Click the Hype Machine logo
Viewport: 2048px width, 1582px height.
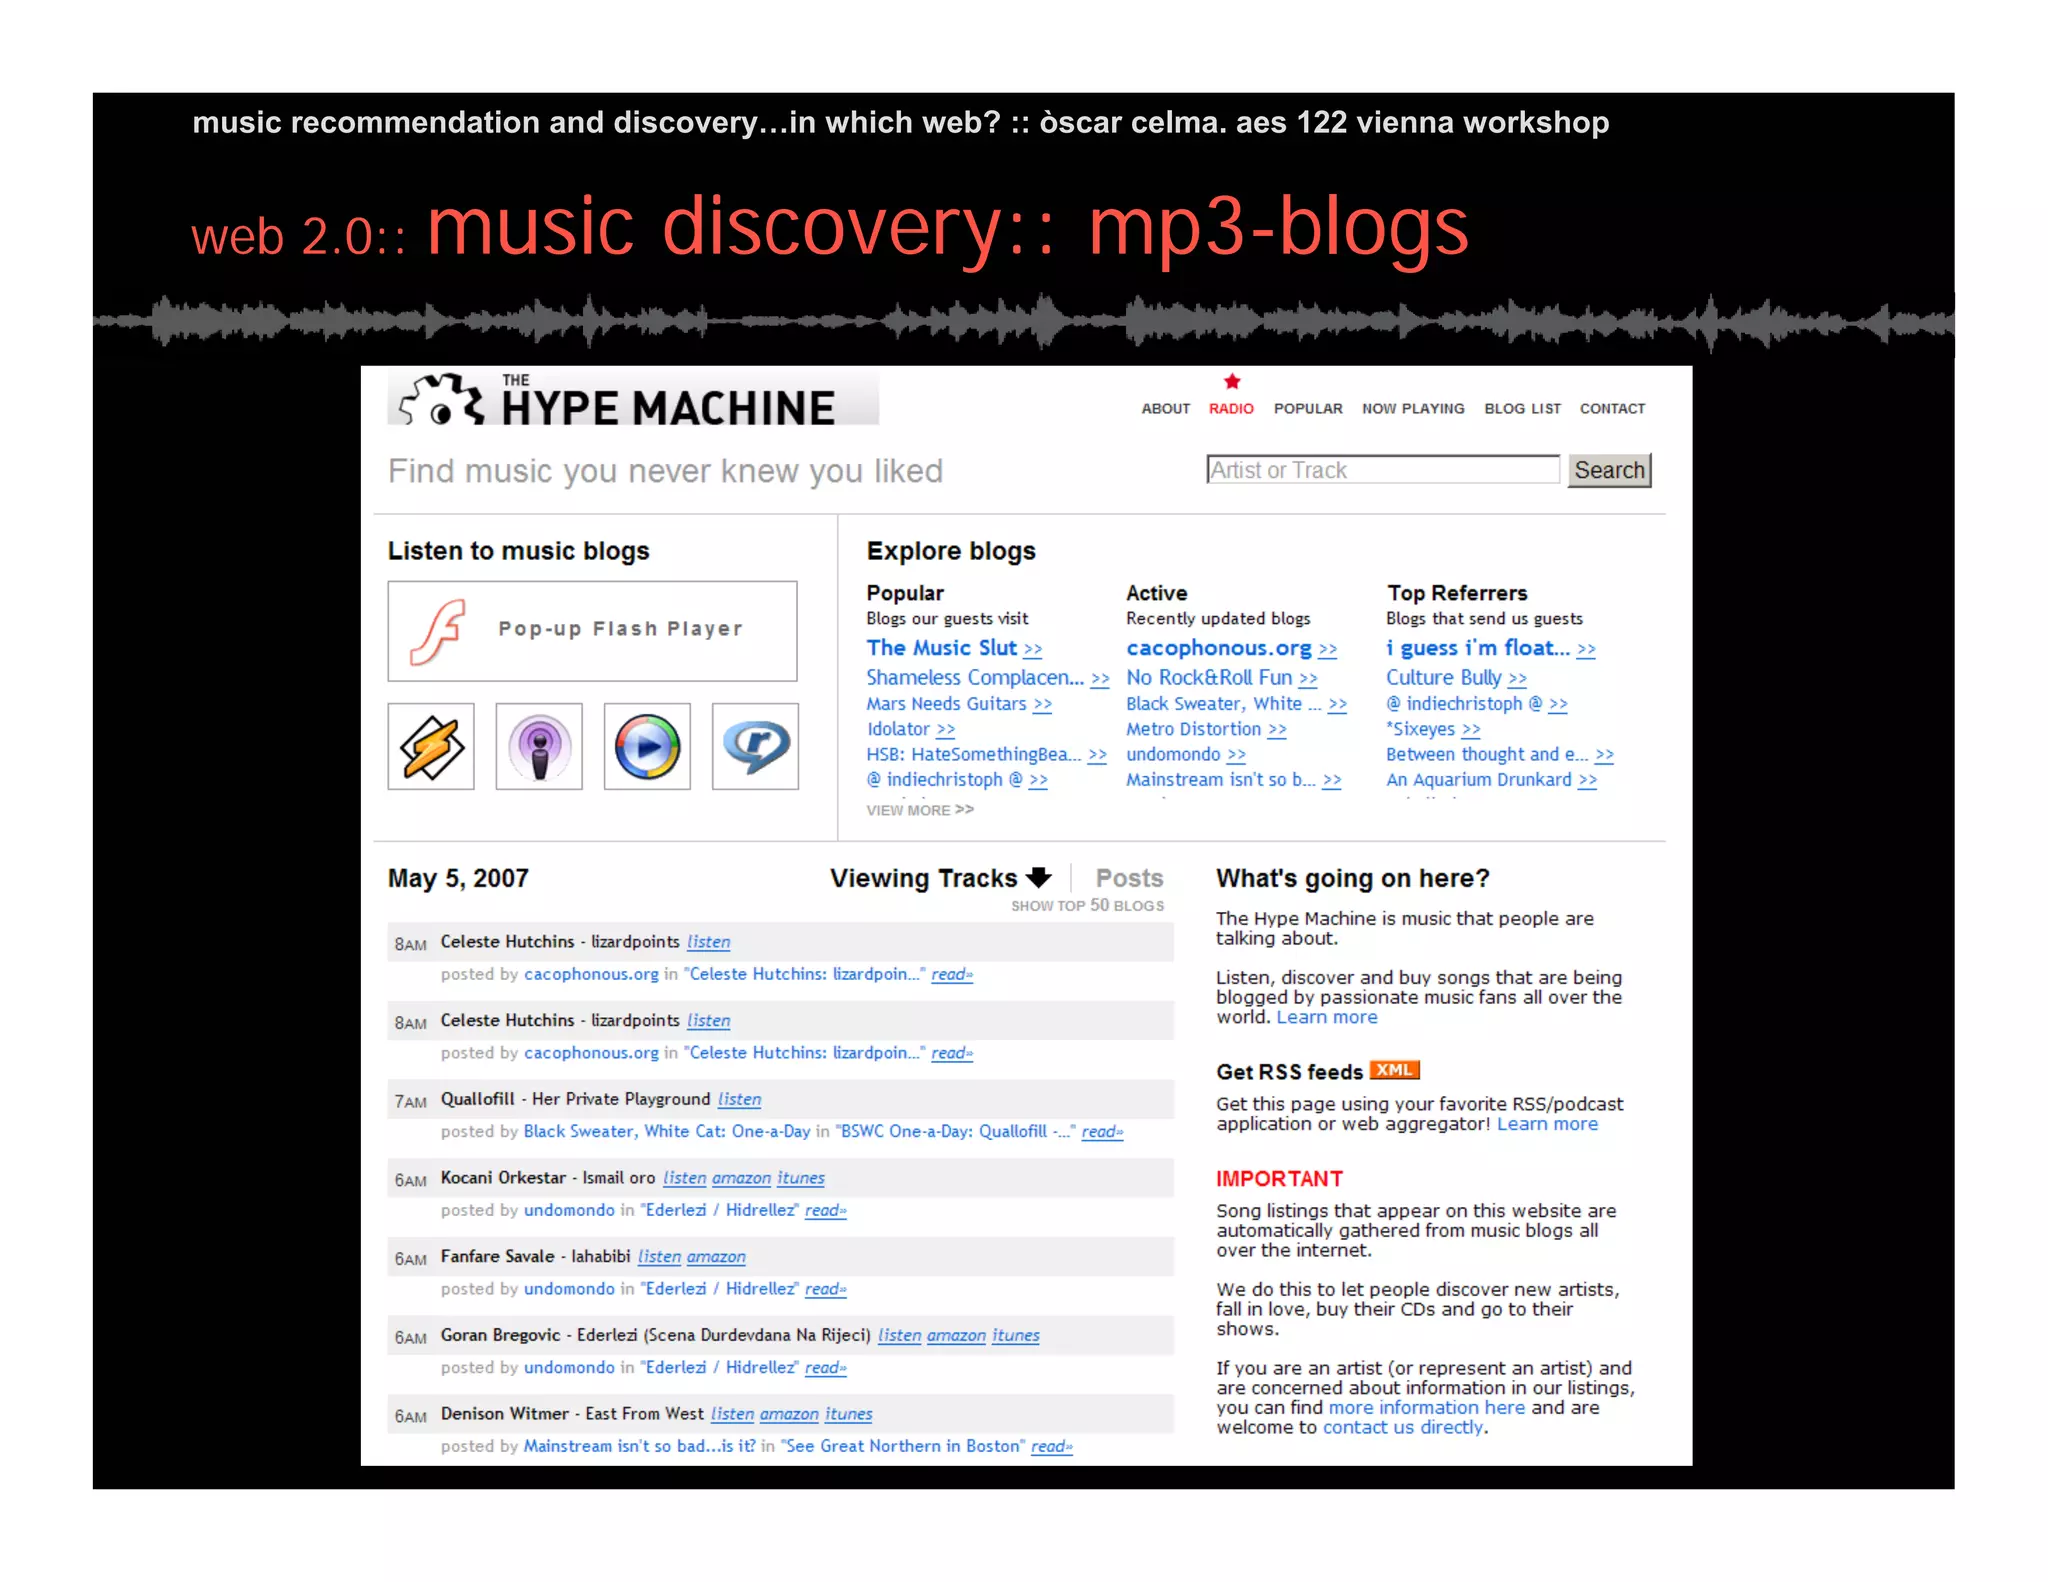pyautogui.click(x=633, y=399)
